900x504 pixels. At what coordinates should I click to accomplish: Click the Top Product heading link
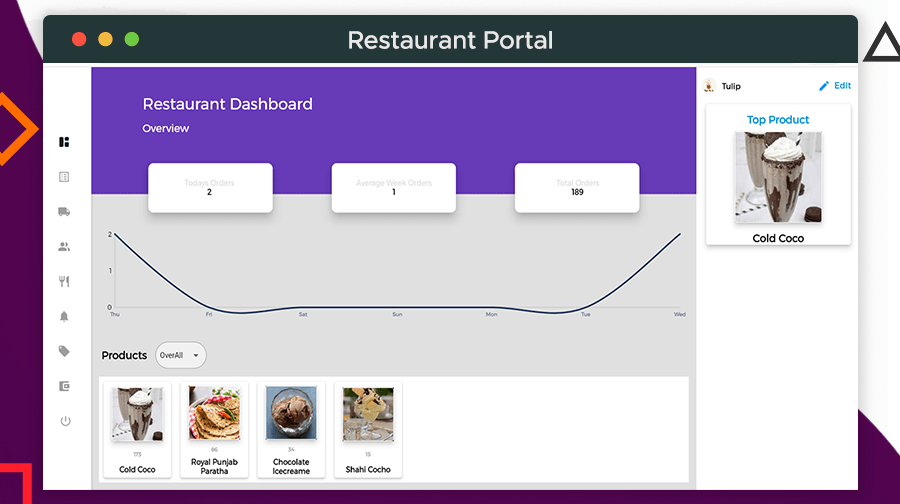(778, 120)
